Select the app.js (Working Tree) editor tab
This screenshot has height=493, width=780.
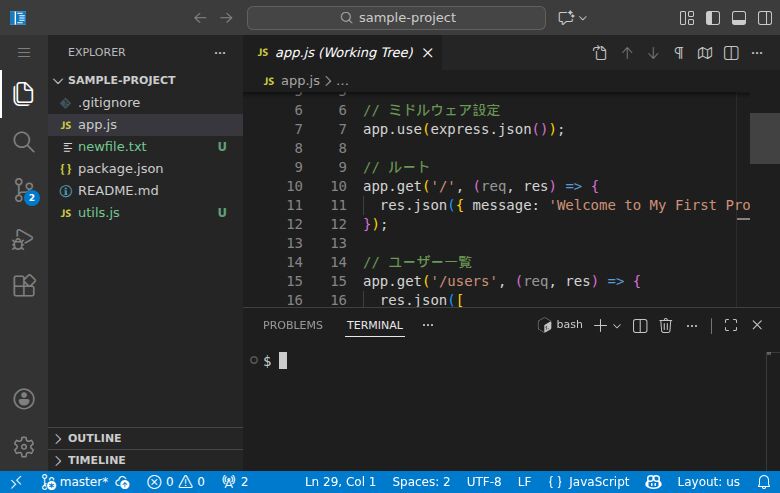pyautogui.click(x=343, y=52)
